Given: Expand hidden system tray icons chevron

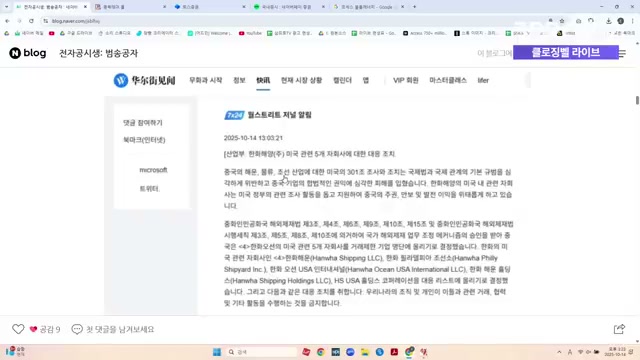Looking at the screenshot, I should coord(559,352).
